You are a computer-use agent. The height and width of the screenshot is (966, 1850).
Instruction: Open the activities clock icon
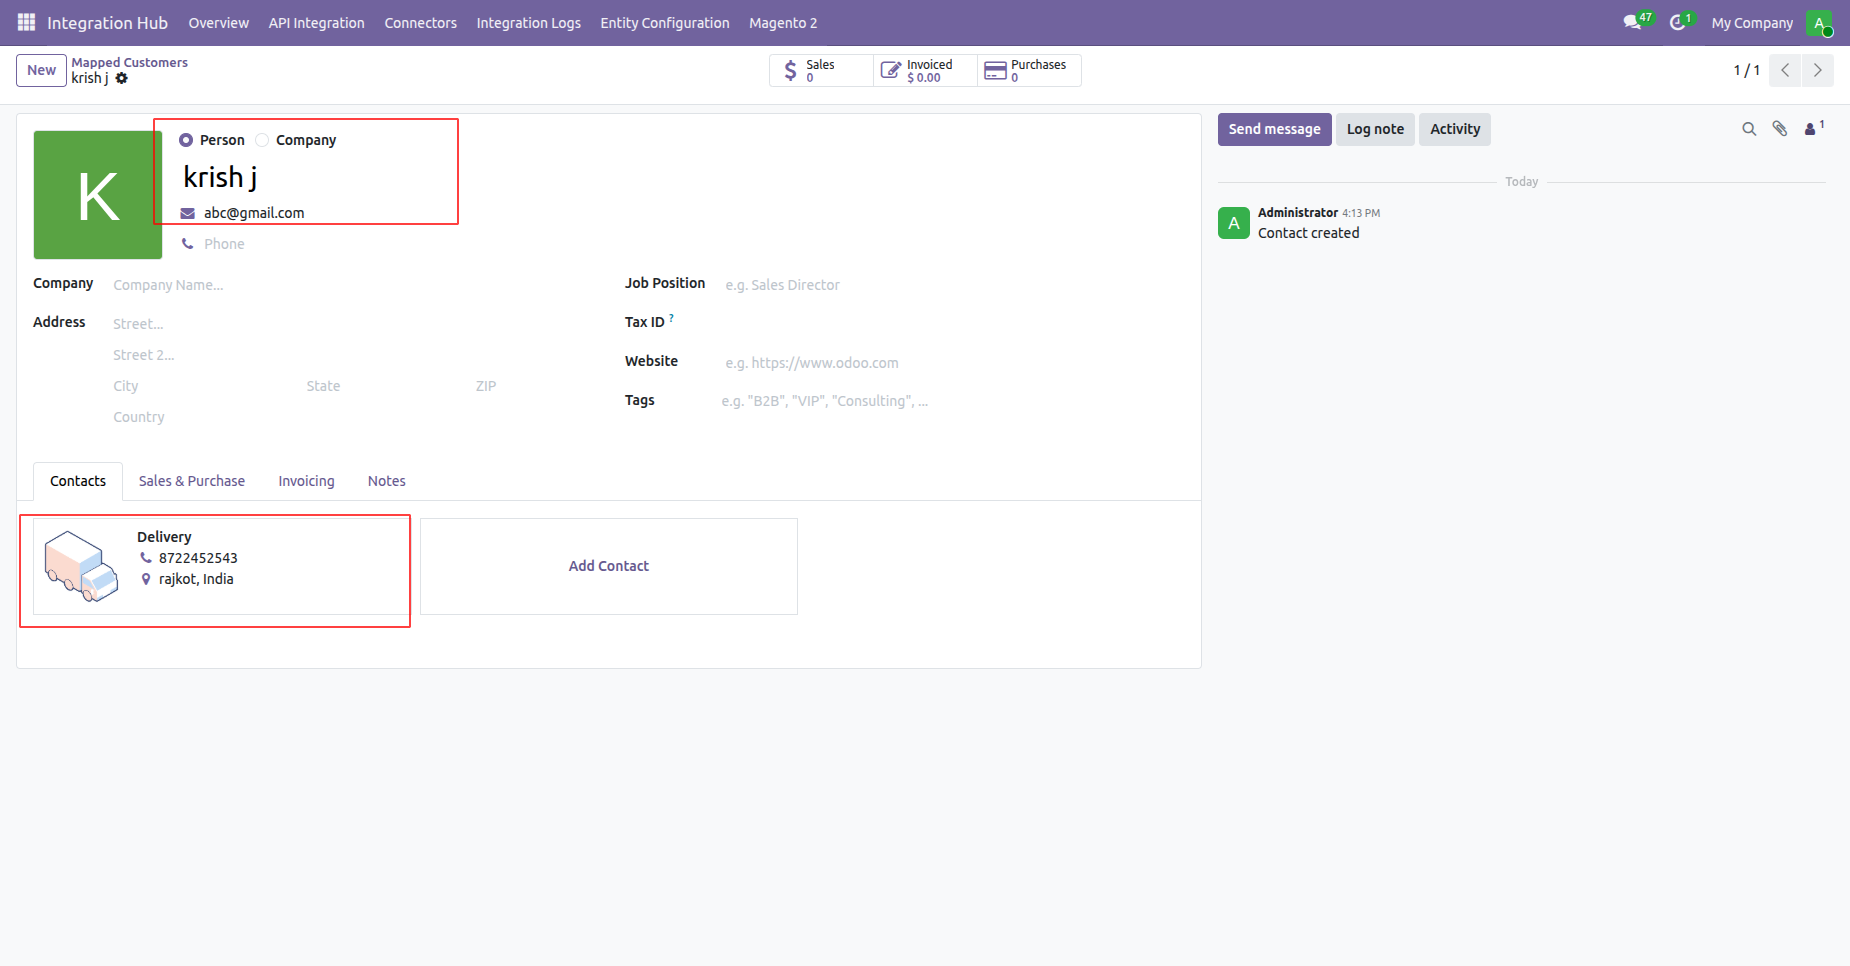tap(1680, 22)
